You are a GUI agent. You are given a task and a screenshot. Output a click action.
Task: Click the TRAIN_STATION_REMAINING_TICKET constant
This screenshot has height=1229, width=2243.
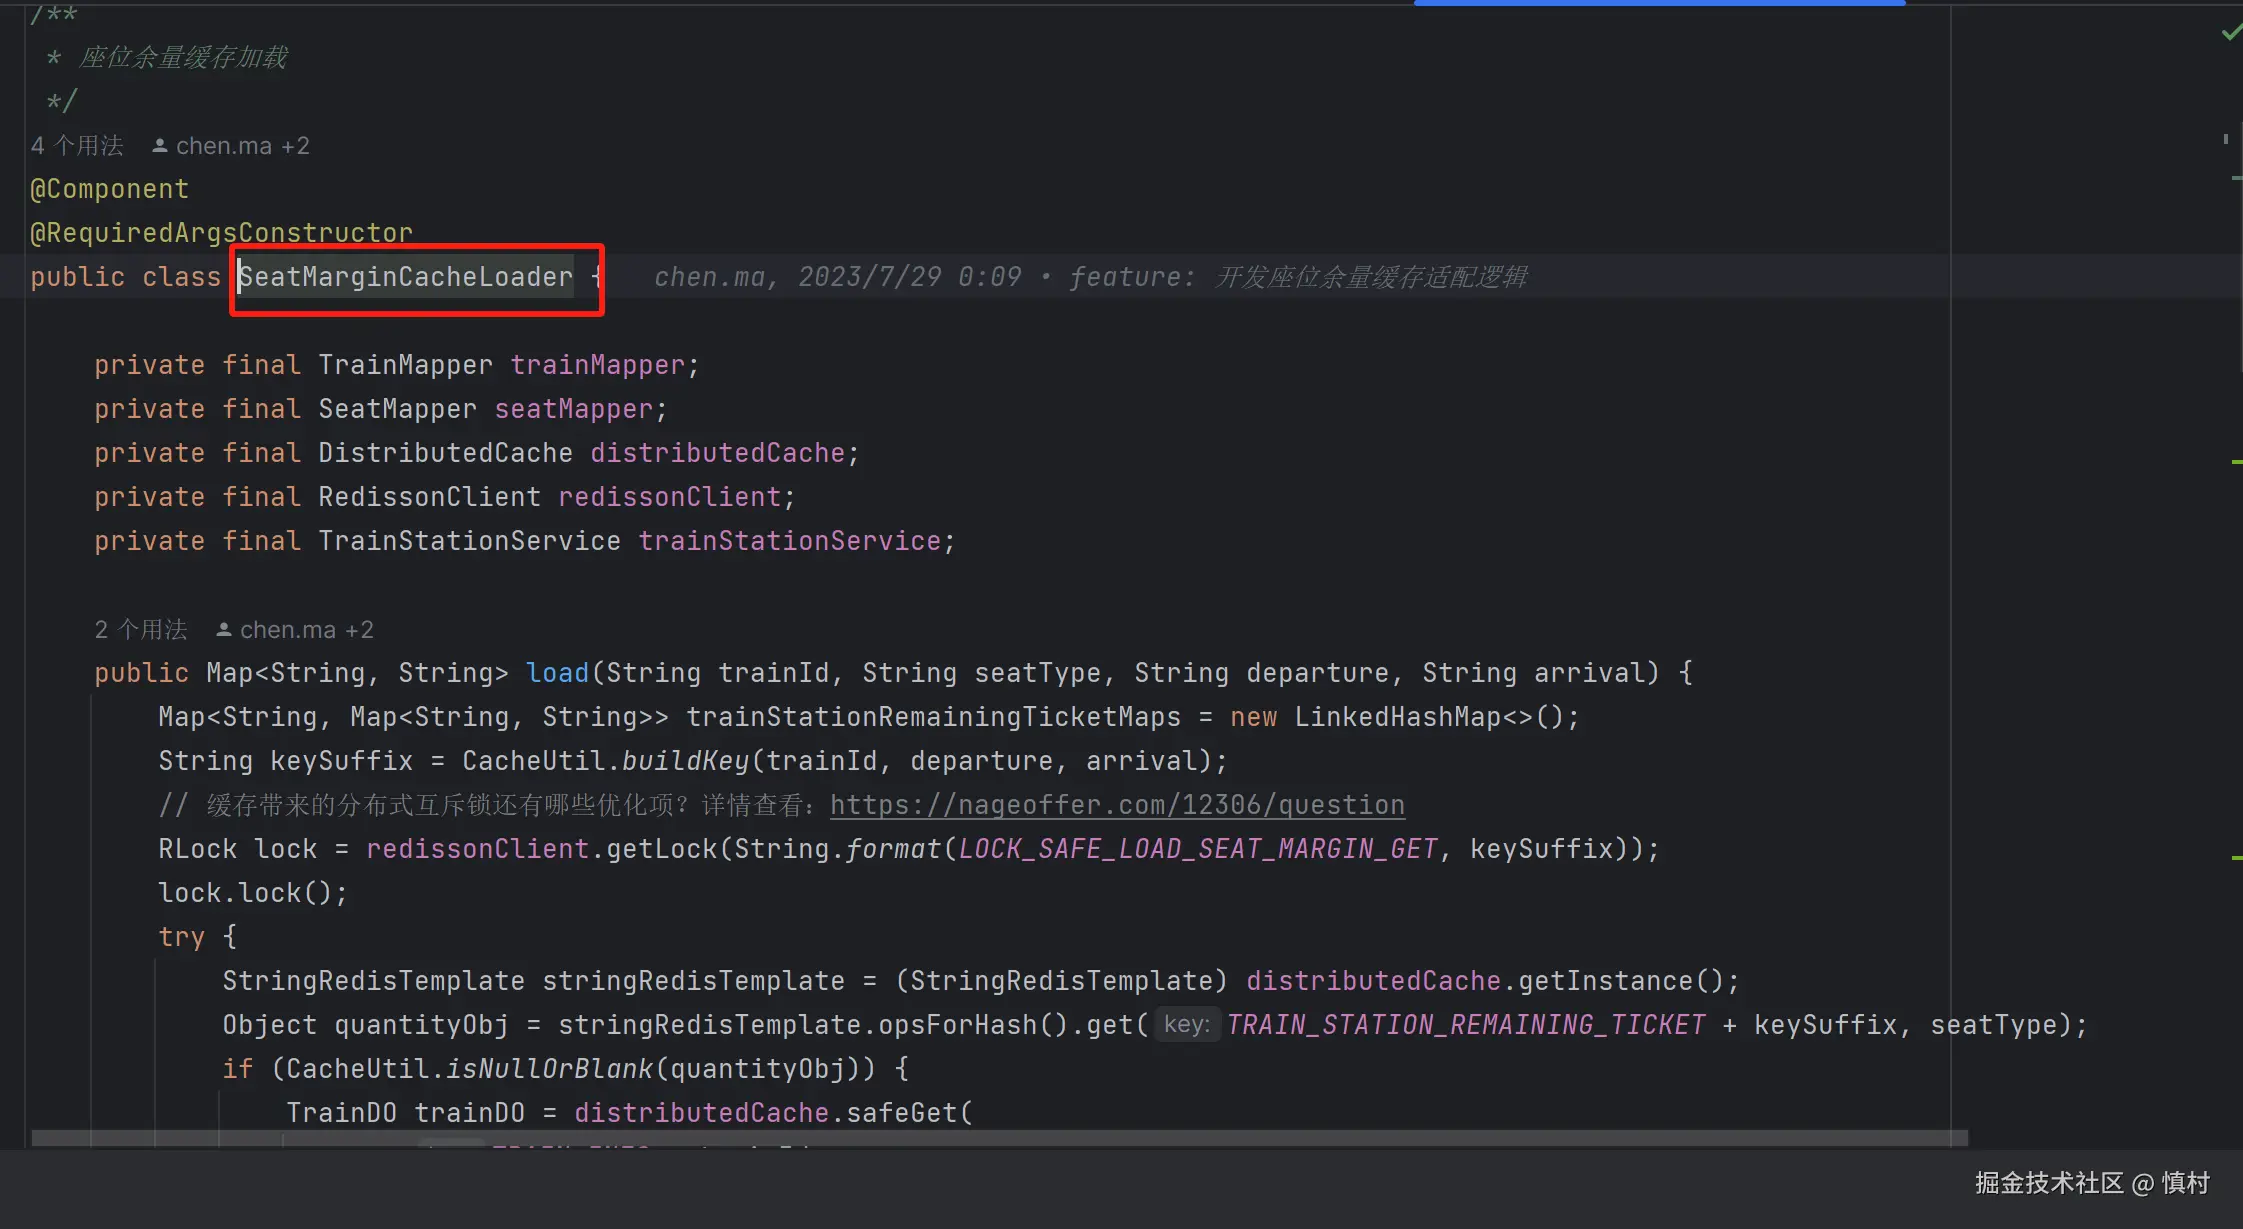[x=1465, y=1025]
